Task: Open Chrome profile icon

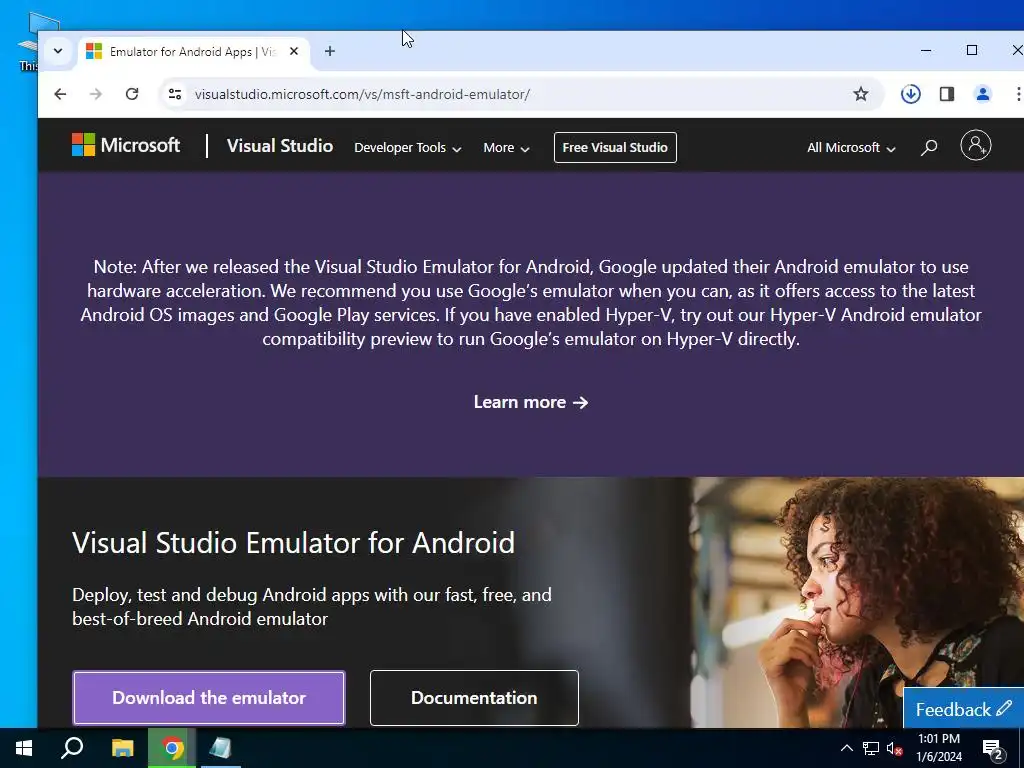Action: 982,94
